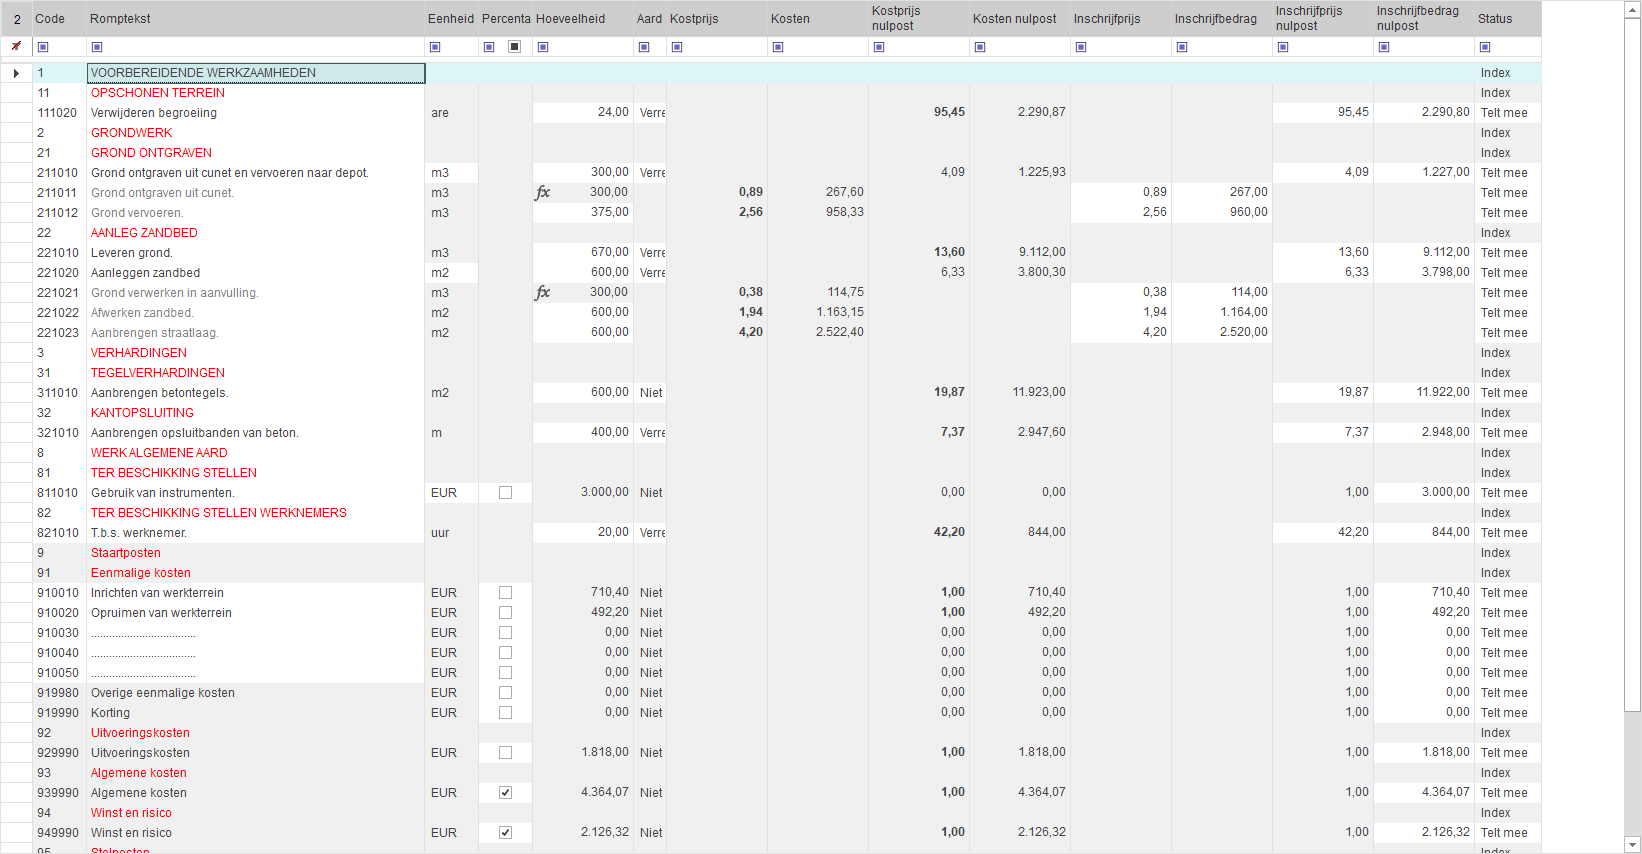
Task: Open the filter operator icon under Status column
Action: [1485, 47]
